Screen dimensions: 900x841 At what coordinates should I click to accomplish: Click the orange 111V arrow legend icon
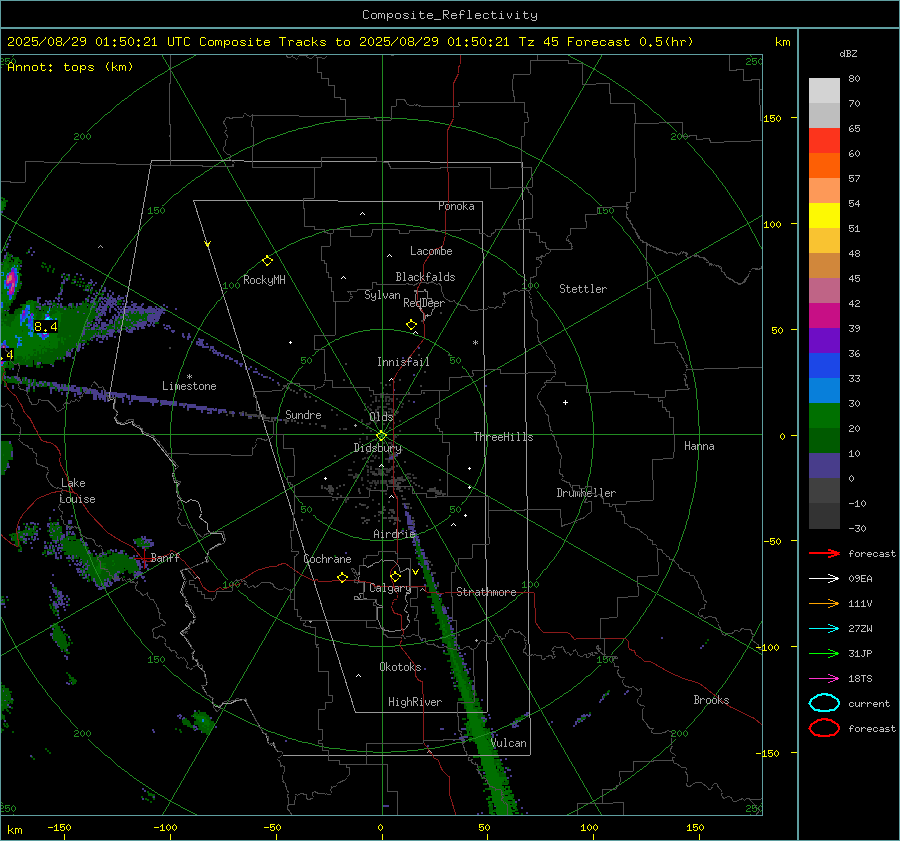click(824, 603)
